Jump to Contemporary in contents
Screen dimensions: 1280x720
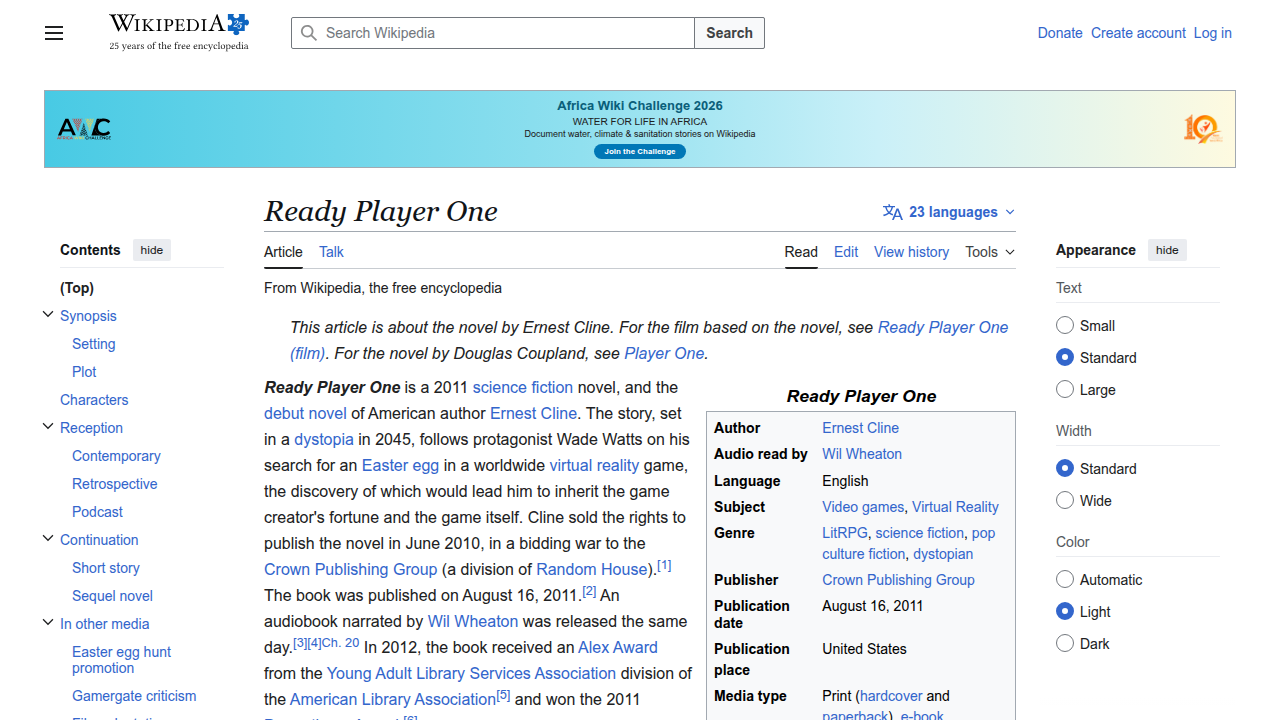coord(116,456)
